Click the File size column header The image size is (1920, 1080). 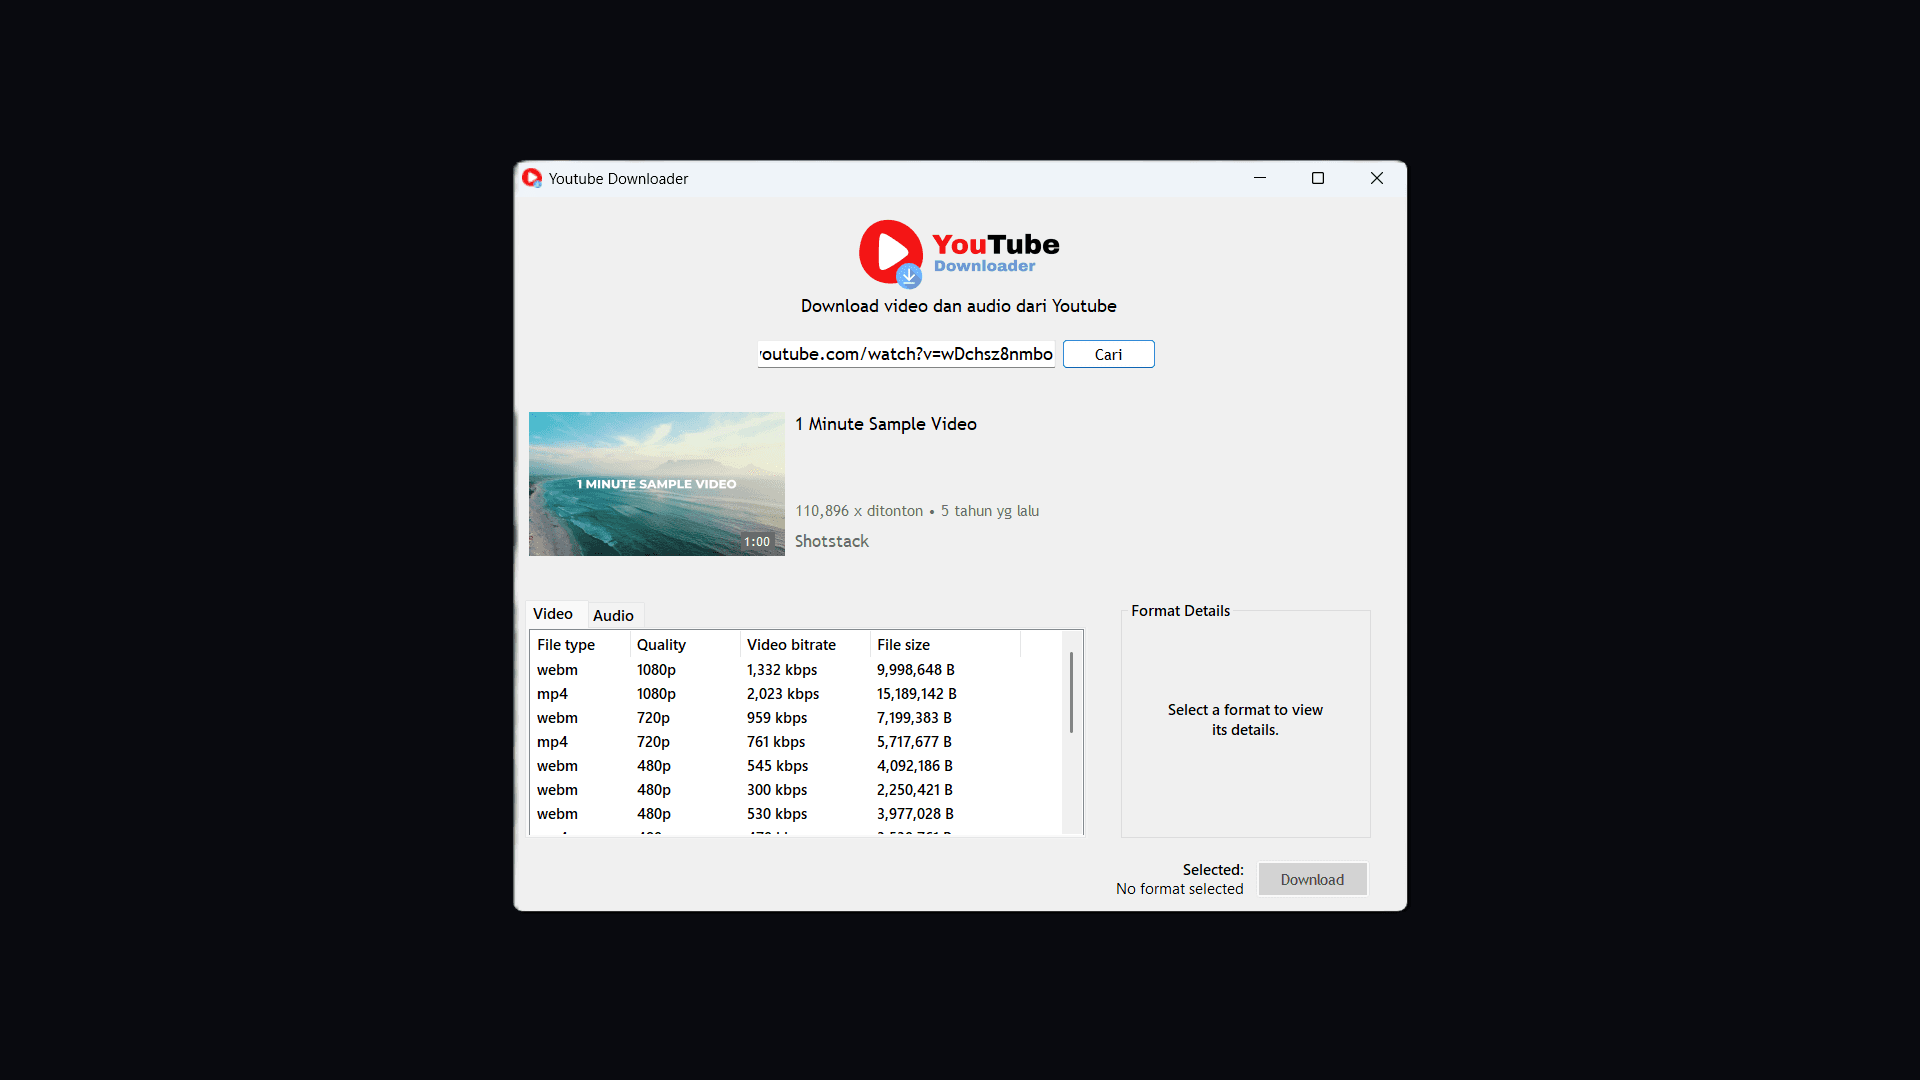tap(945, 645)
